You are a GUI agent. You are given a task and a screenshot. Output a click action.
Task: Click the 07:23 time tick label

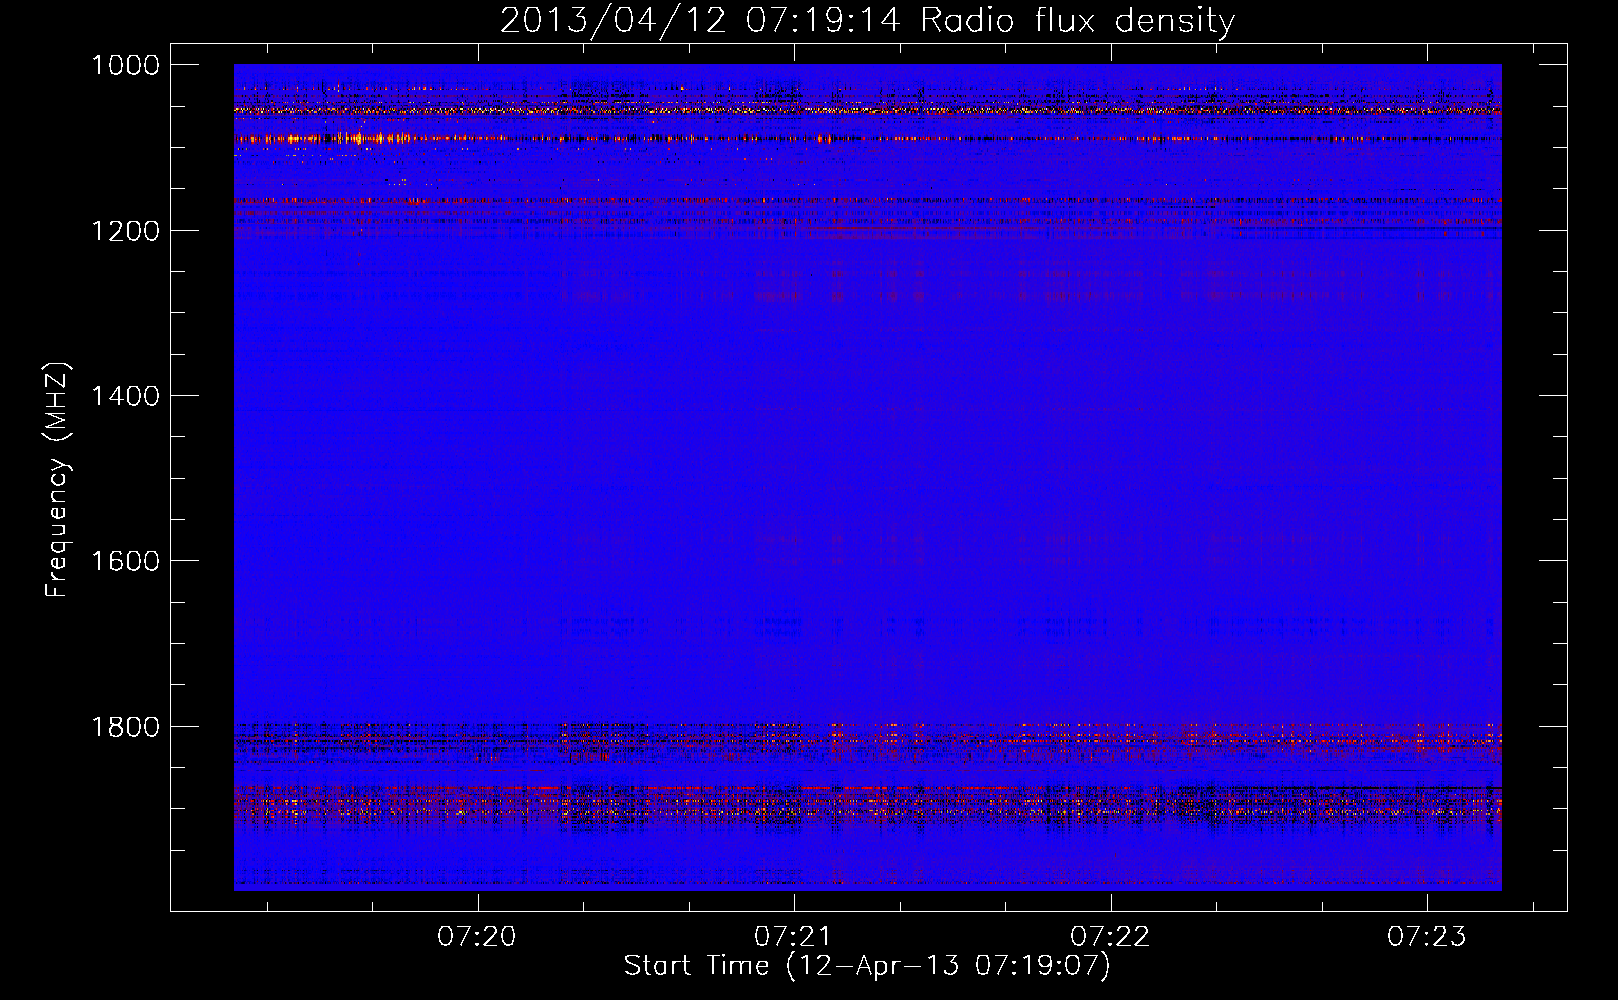click(1427, 936)
